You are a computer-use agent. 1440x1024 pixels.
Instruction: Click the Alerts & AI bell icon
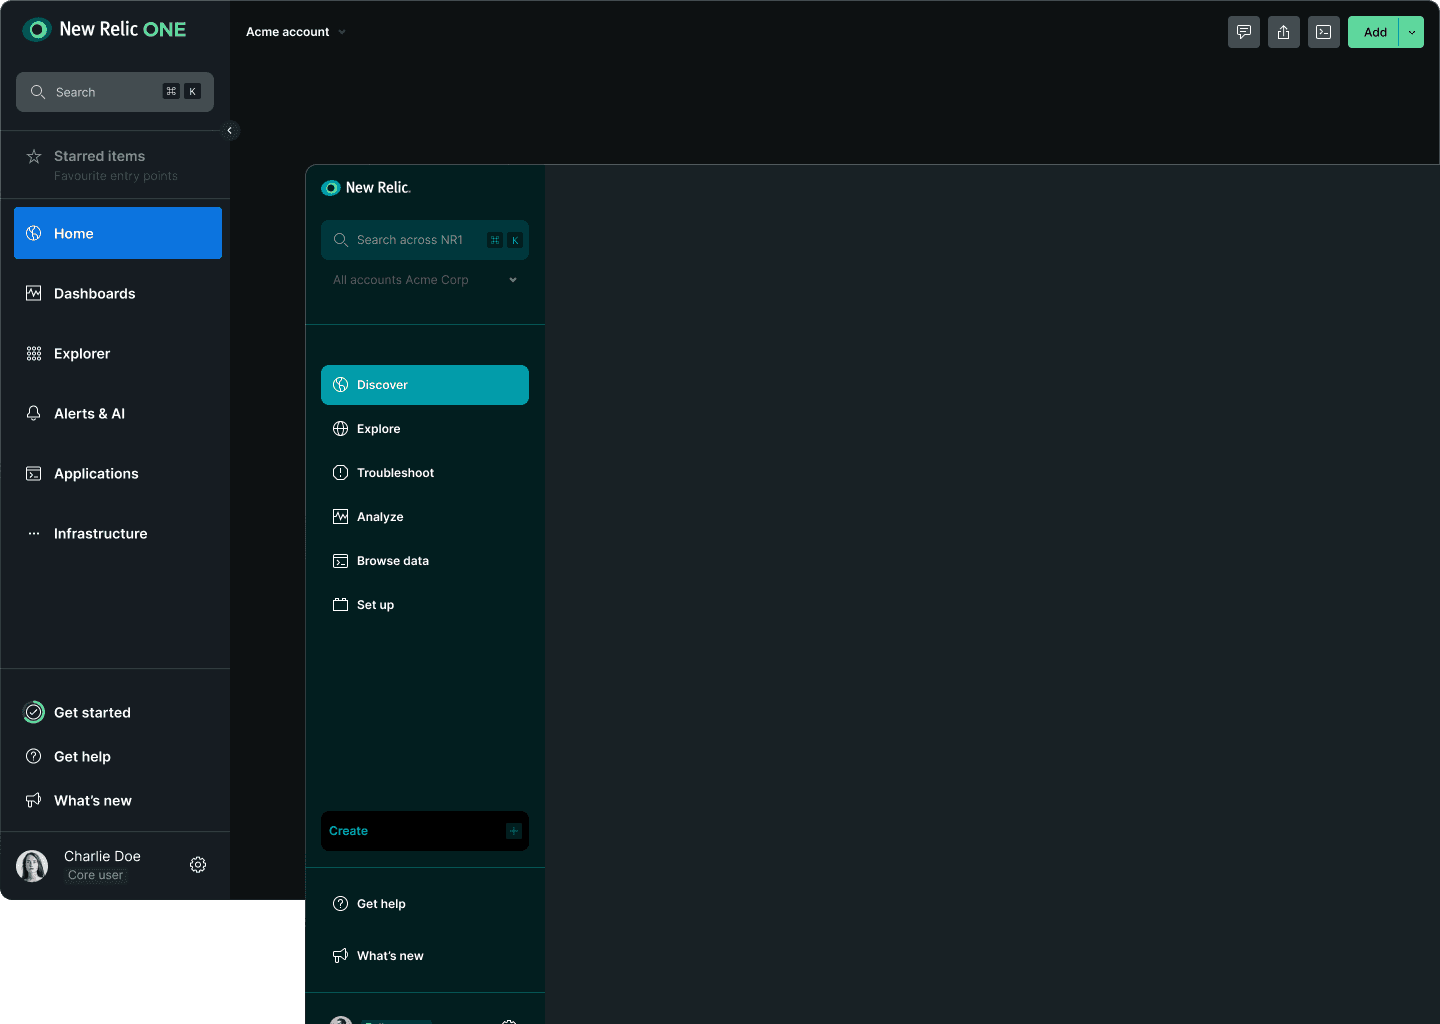34,413
